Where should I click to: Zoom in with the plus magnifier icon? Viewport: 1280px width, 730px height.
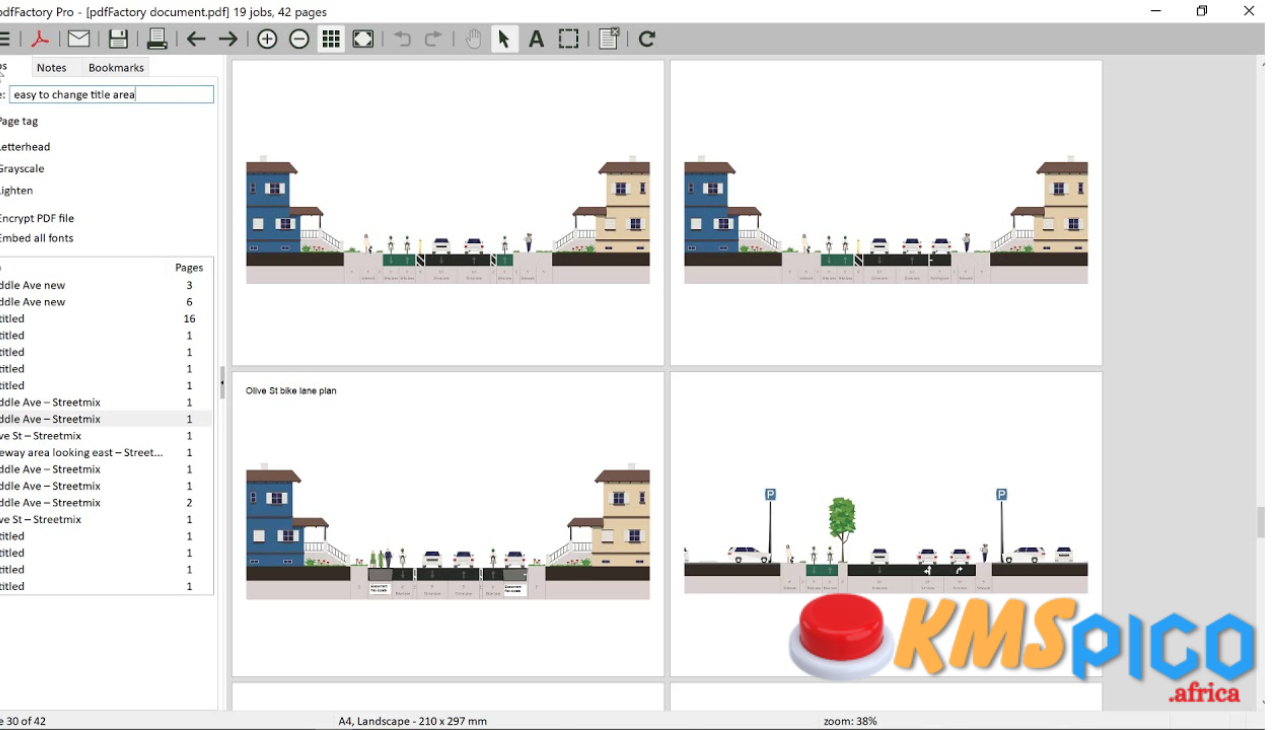pyautogui.click(x=267, y=39)
